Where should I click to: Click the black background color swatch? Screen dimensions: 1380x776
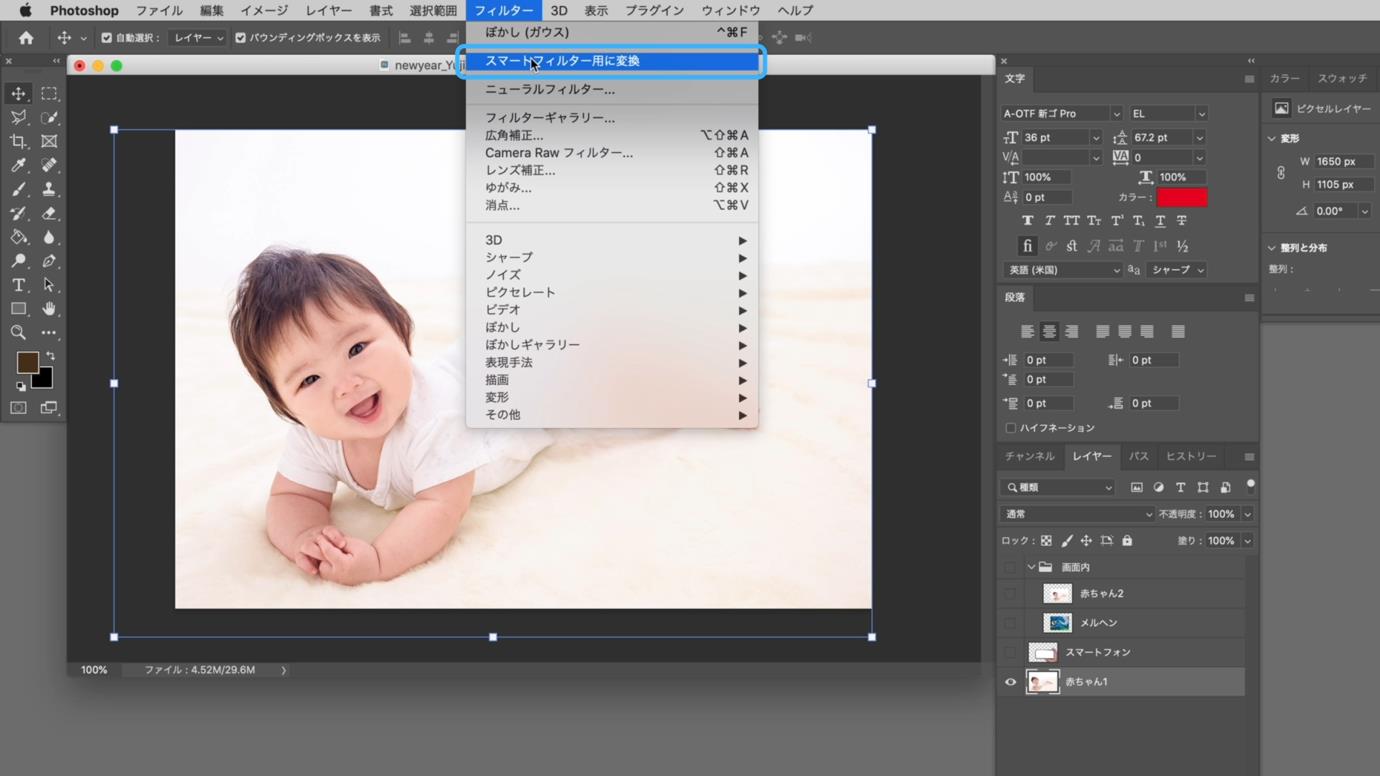(42, 378)
